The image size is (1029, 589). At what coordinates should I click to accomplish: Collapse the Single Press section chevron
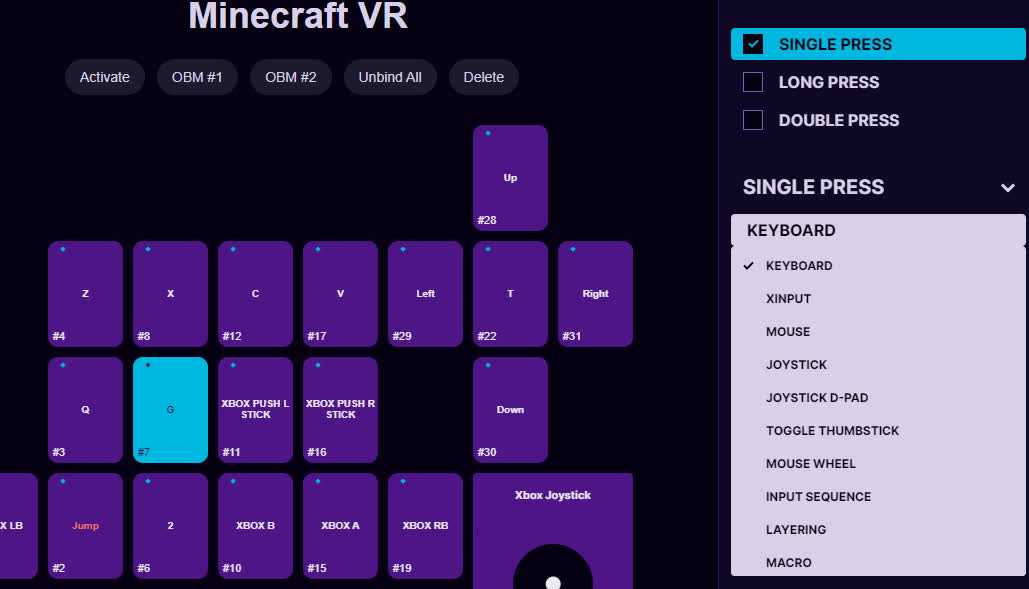[x=1007, y=188]
